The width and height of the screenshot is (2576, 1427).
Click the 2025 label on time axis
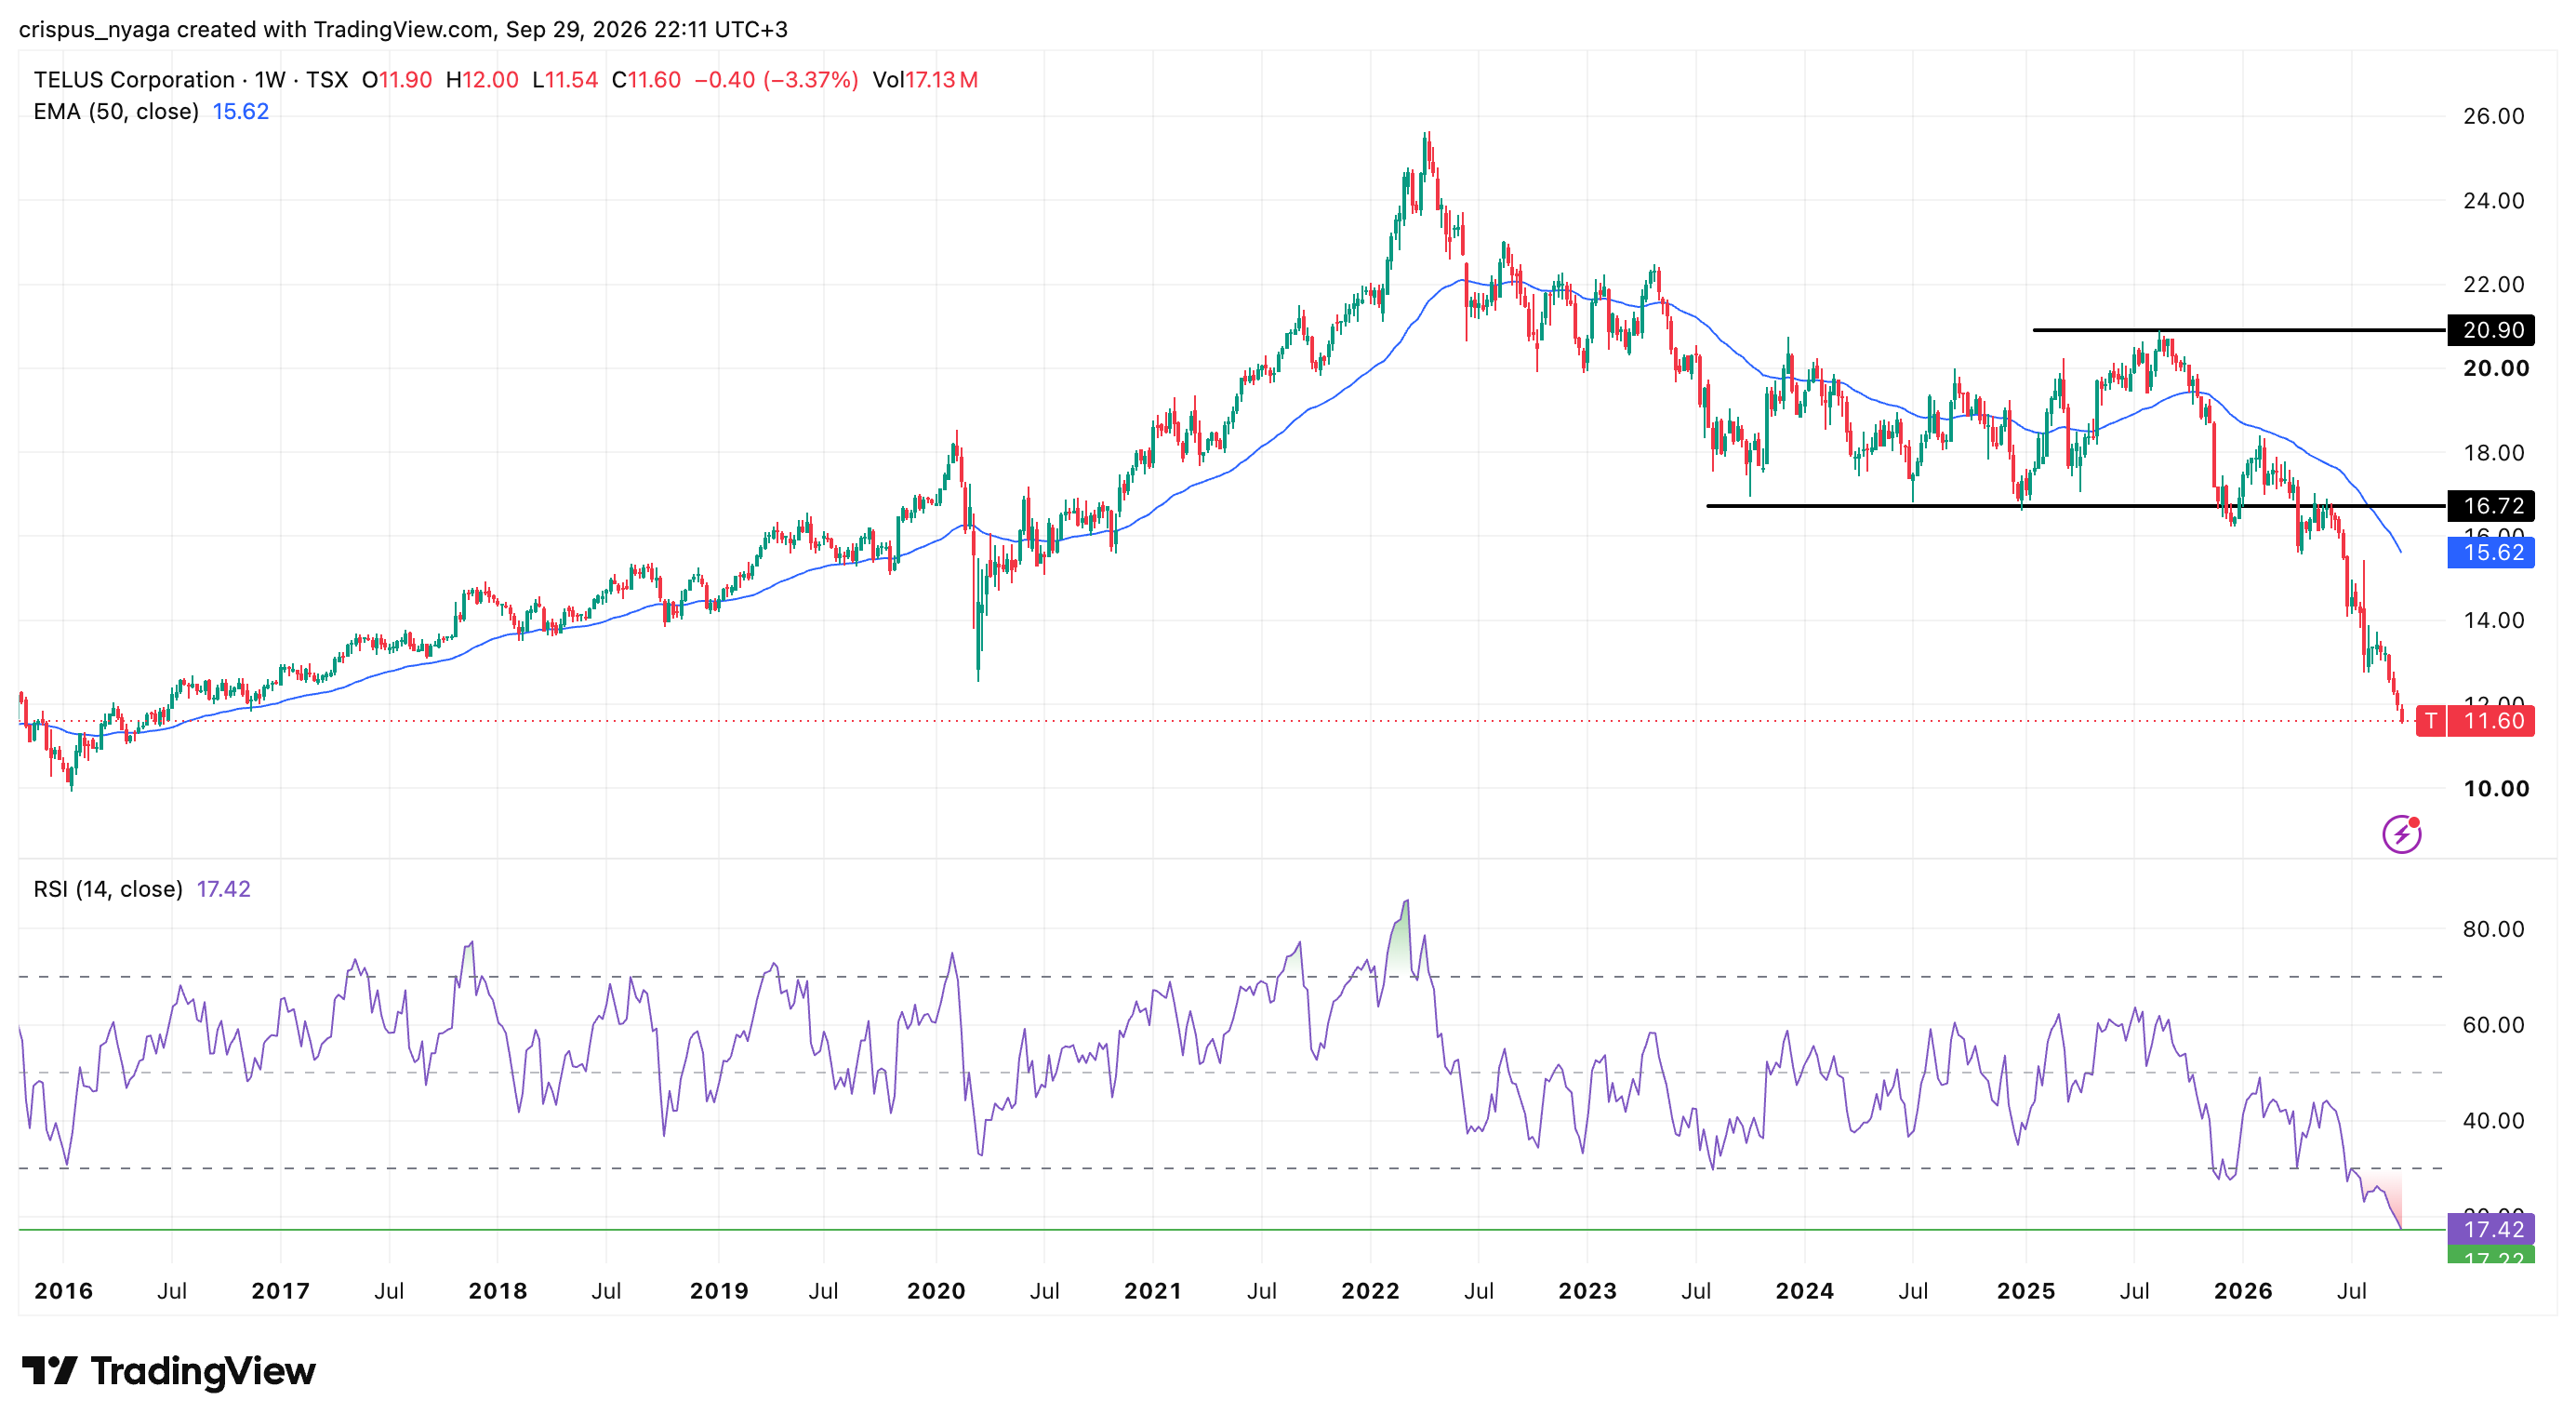[2026, 1291]
